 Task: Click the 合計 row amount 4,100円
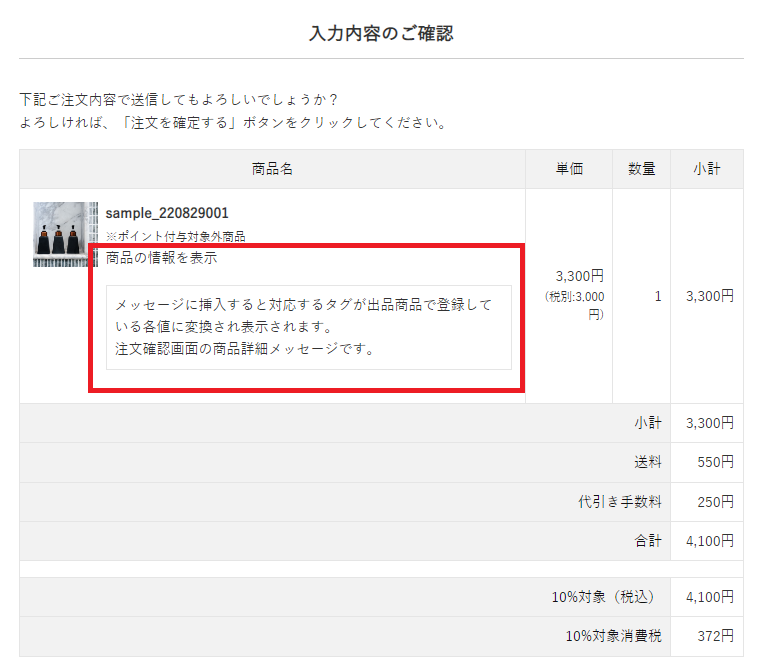[710, 541]
